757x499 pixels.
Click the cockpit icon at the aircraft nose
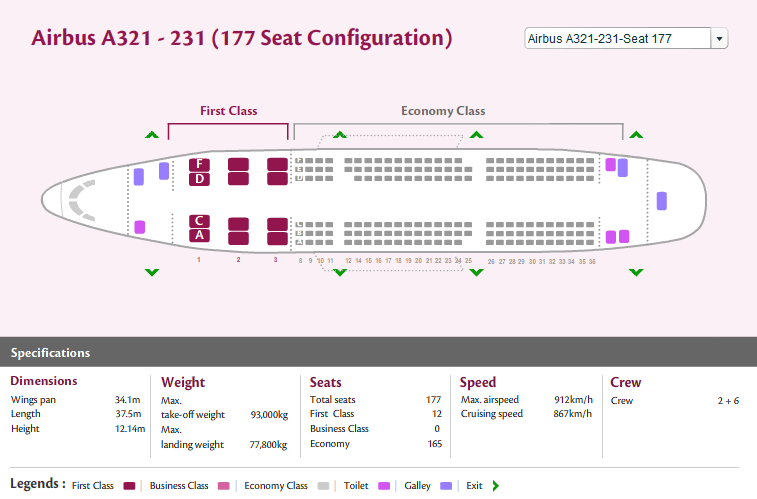tap(80, 200)
